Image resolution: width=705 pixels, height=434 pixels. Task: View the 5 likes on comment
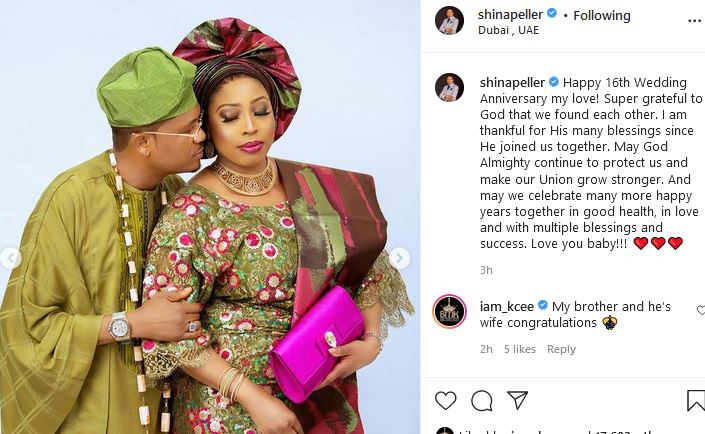520,349
